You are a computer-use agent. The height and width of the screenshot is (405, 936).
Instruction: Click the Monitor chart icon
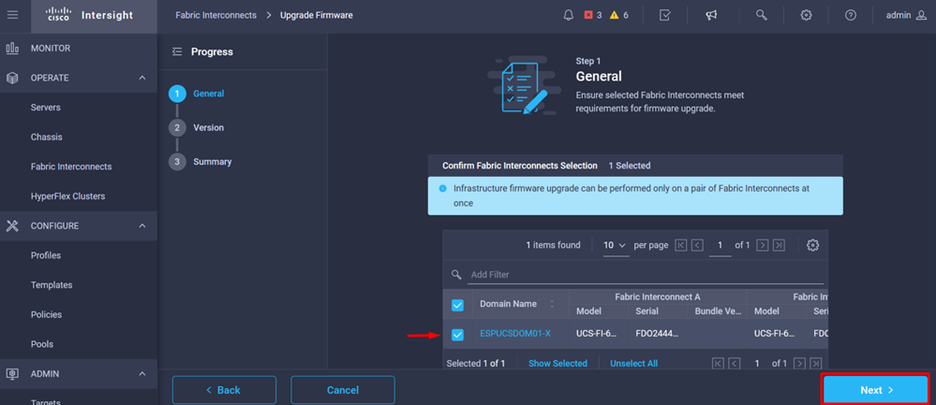12,48
